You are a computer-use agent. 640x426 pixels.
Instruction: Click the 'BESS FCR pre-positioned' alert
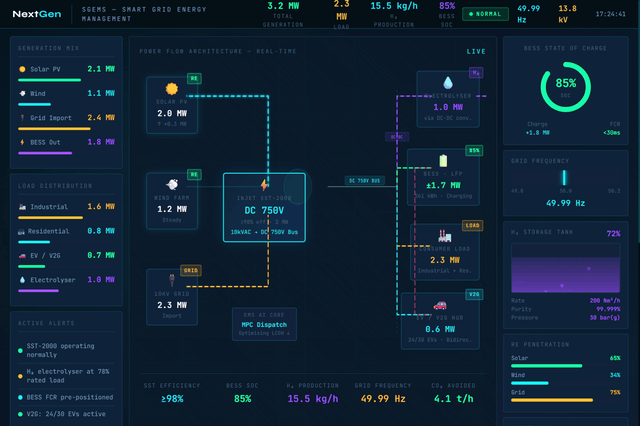66,397
